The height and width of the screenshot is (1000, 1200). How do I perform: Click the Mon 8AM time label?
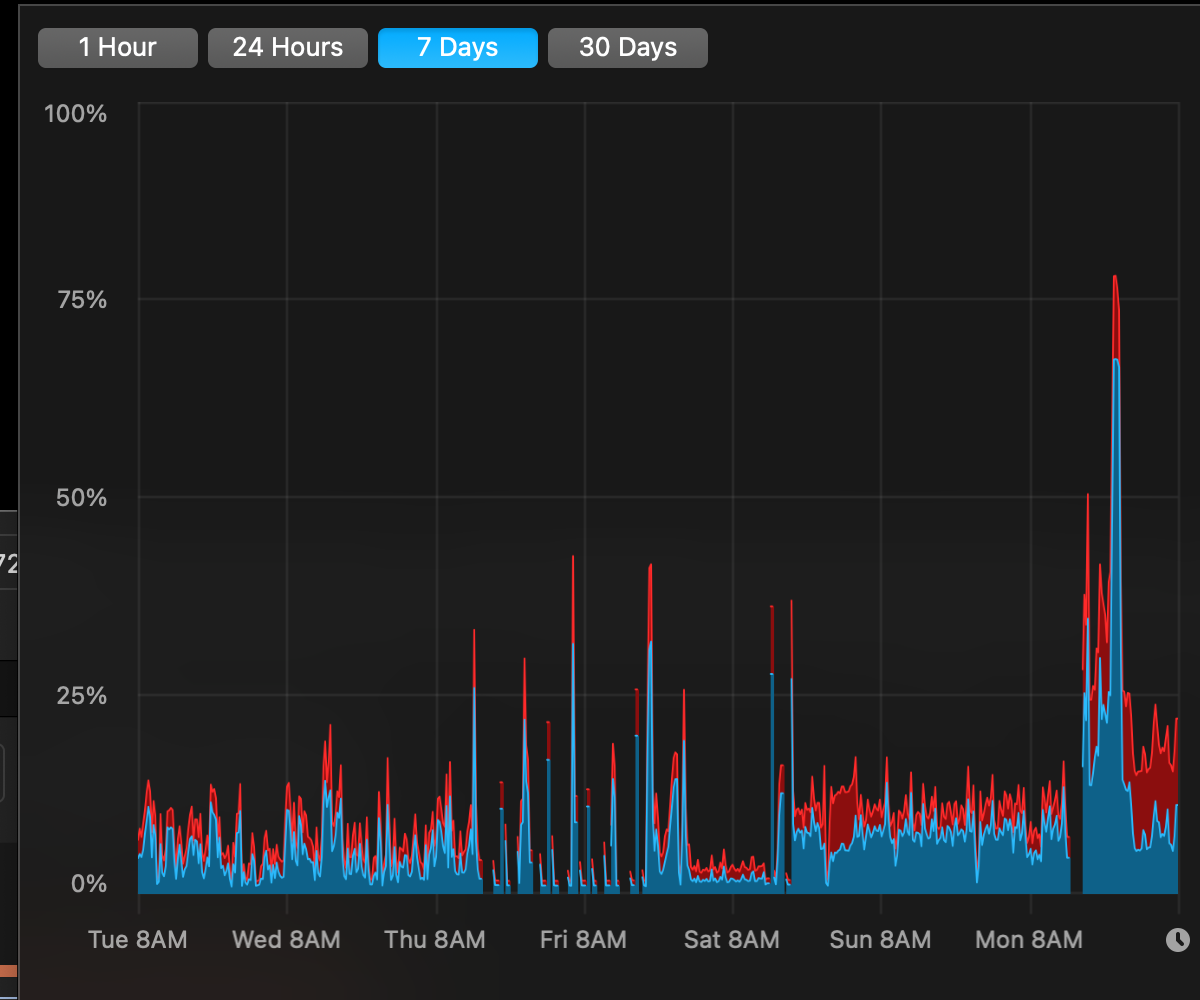click(1029, 940)
